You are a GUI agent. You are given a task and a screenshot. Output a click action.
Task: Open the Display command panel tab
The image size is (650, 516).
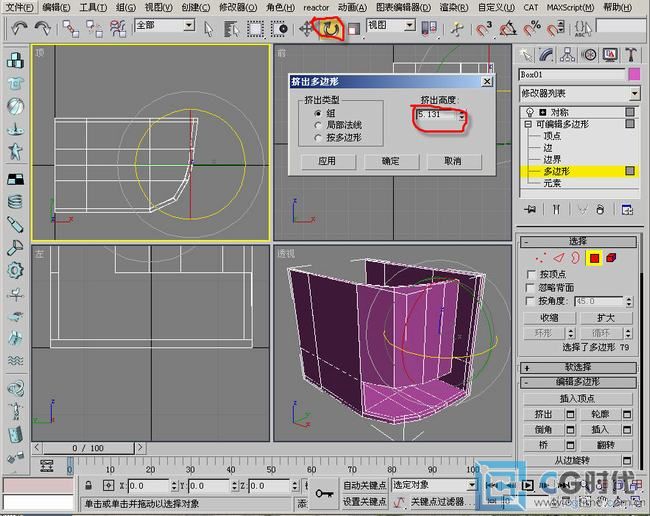point(610,55)
